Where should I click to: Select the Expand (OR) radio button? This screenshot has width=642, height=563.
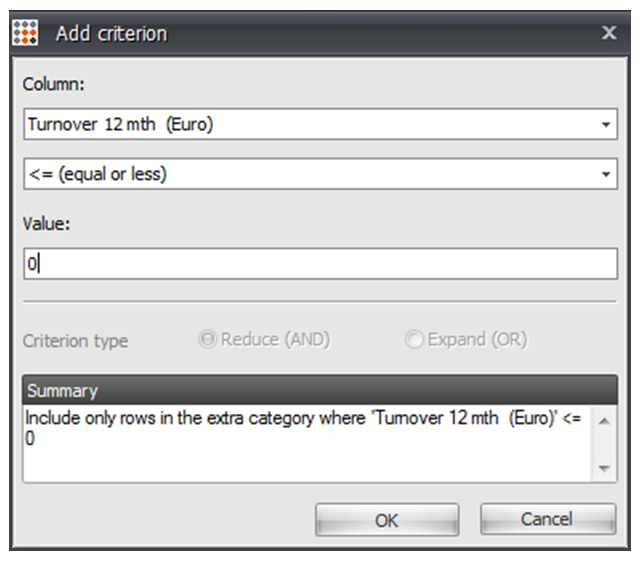coord(414,339)
